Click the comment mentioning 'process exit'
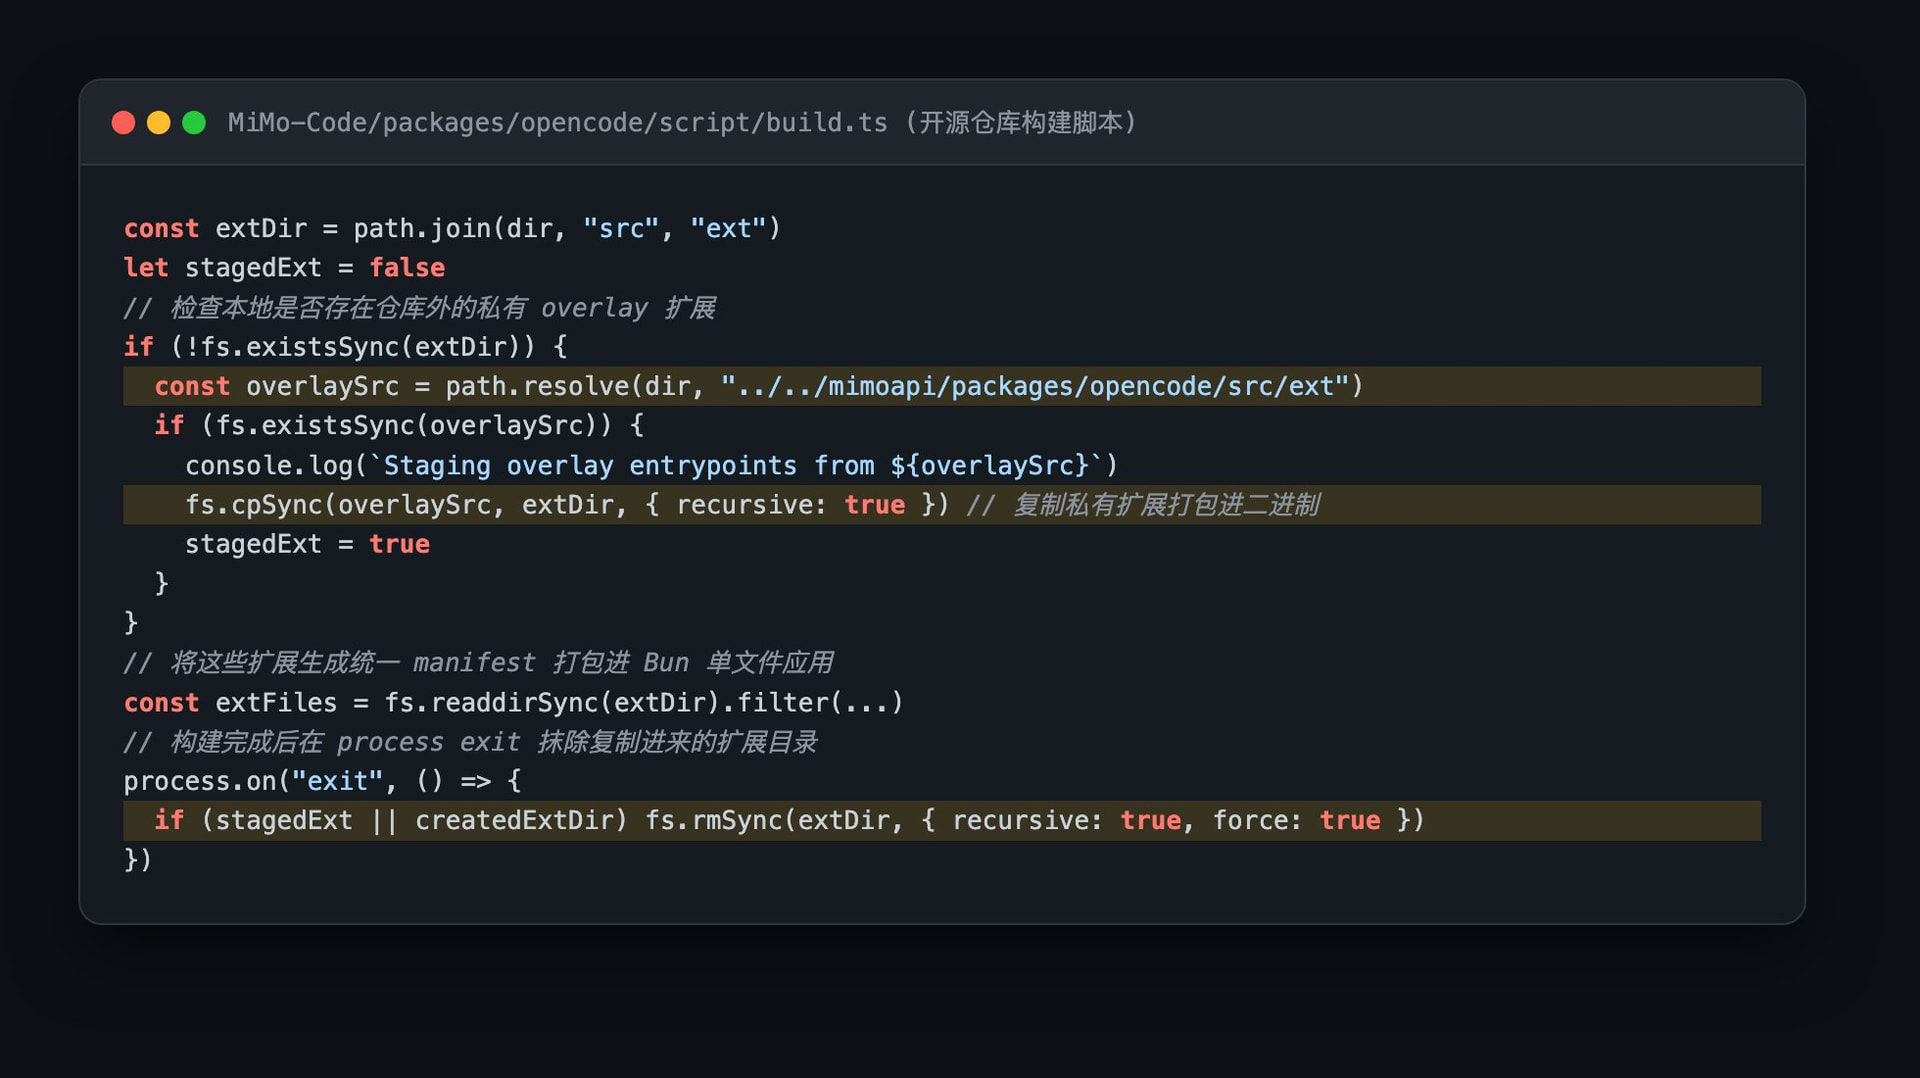 (x=470, y=742)
